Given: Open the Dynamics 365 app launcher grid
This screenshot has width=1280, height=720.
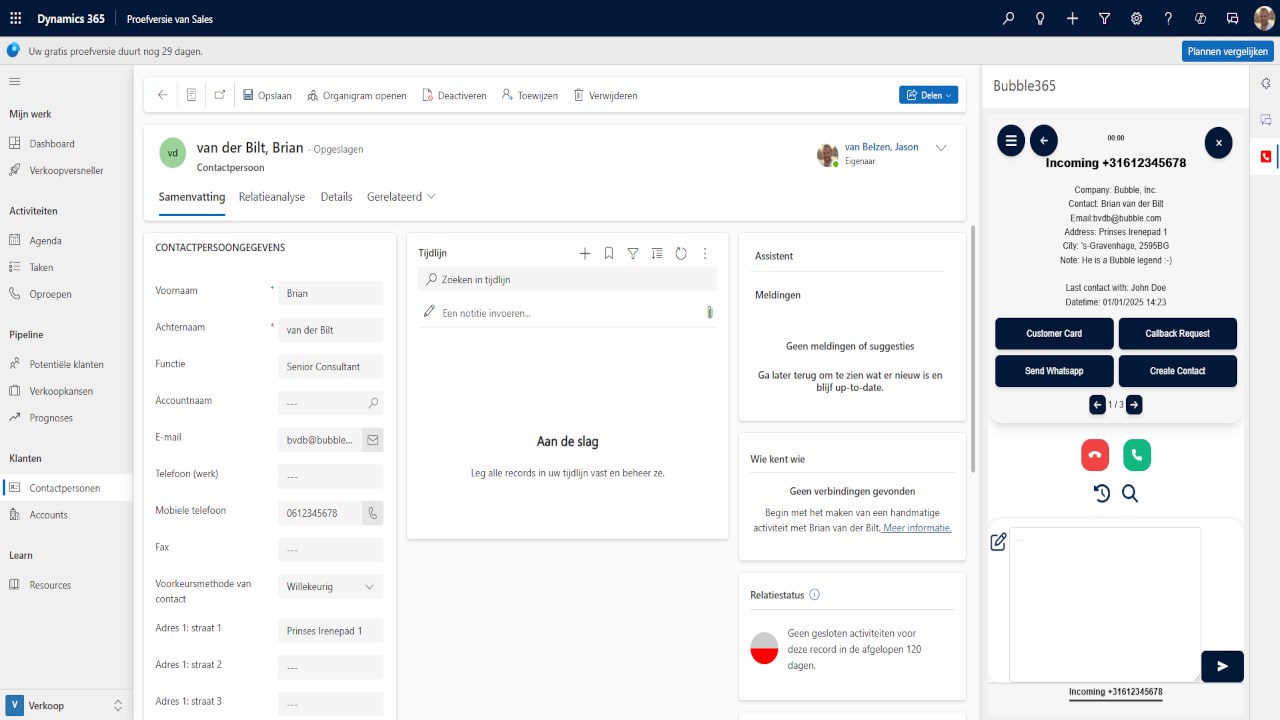Looking at the screenshot, I should coord(15,18).
